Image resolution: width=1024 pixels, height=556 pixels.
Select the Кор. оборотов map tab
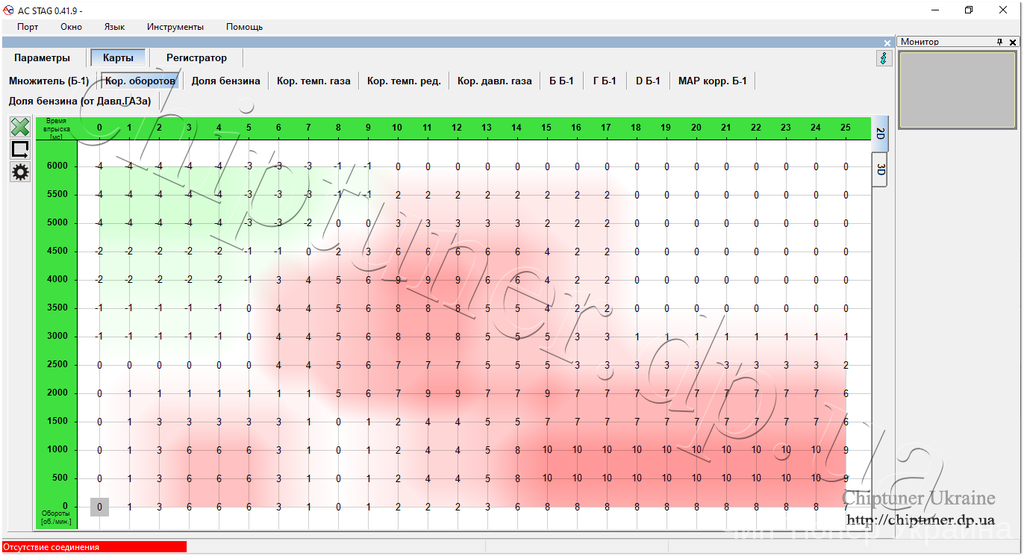140,81
